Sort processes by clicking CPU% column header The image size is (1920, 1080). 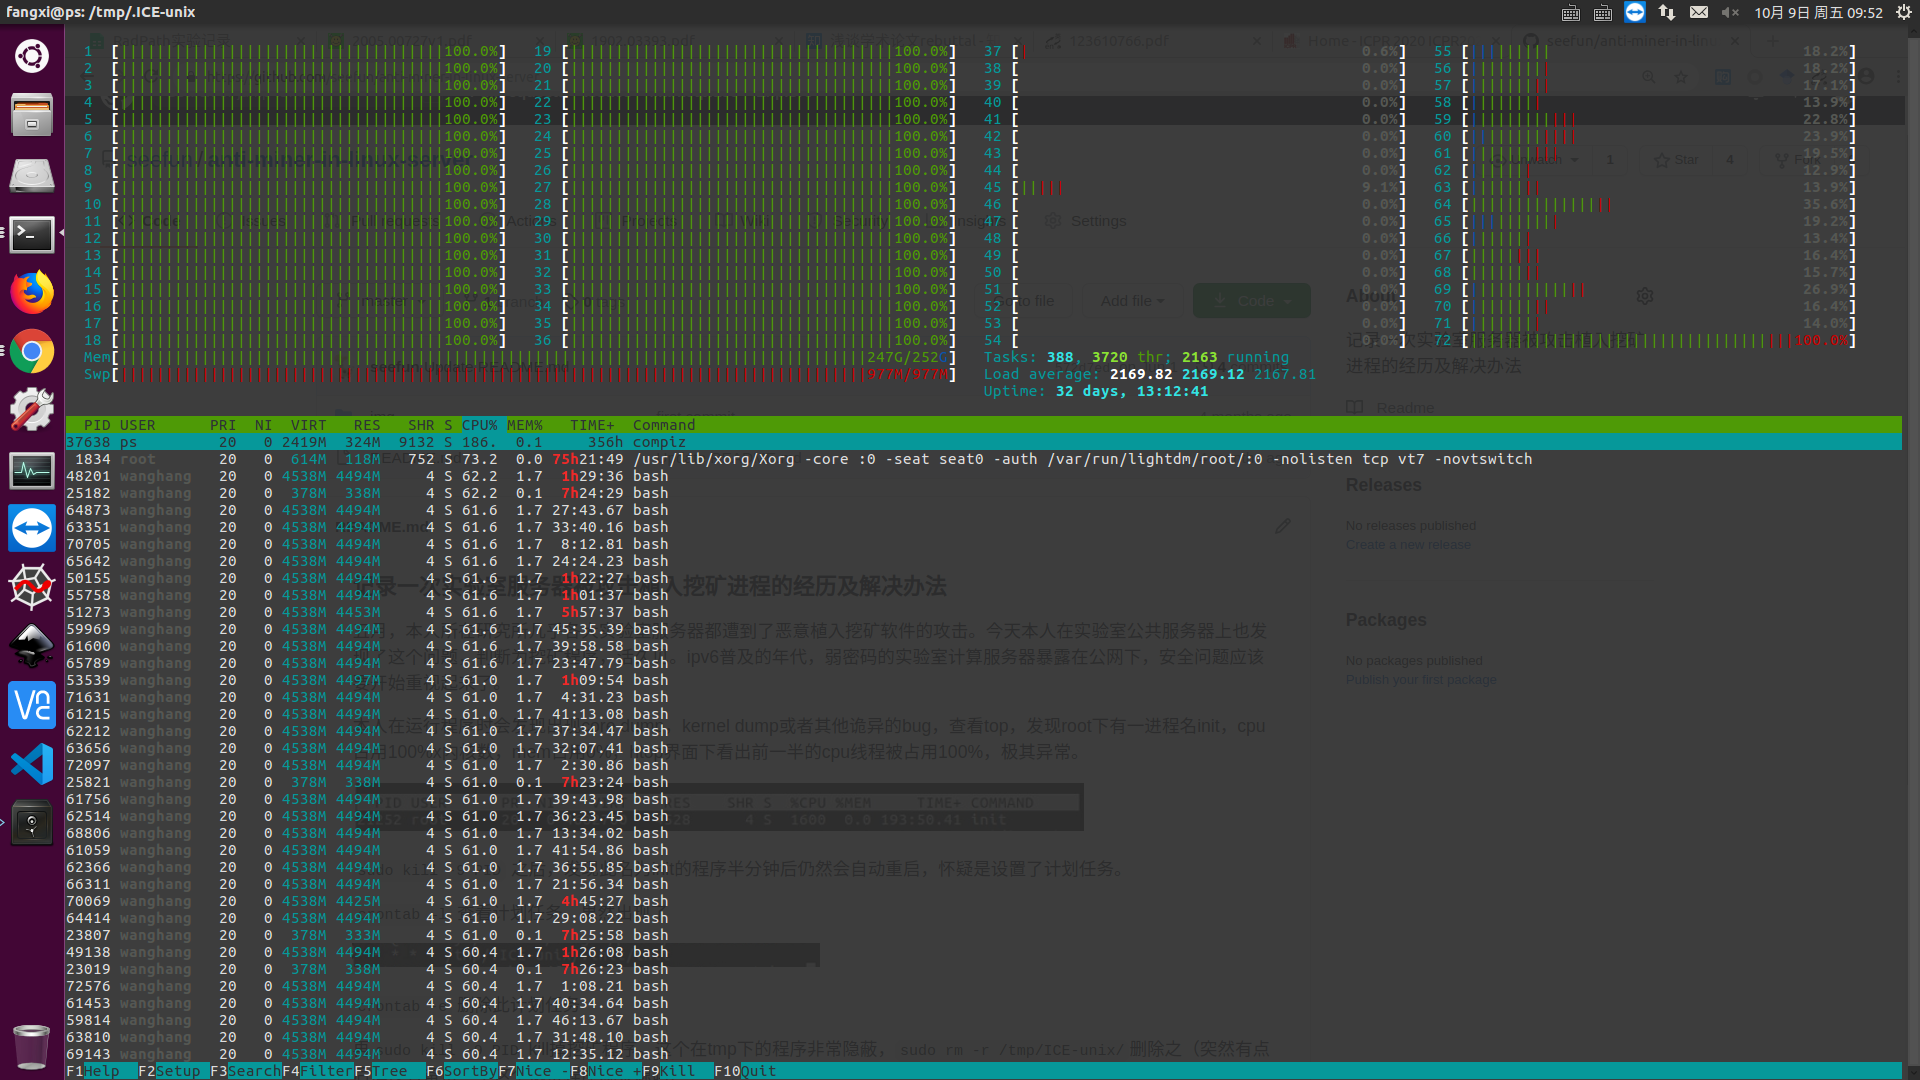(479, 425)
